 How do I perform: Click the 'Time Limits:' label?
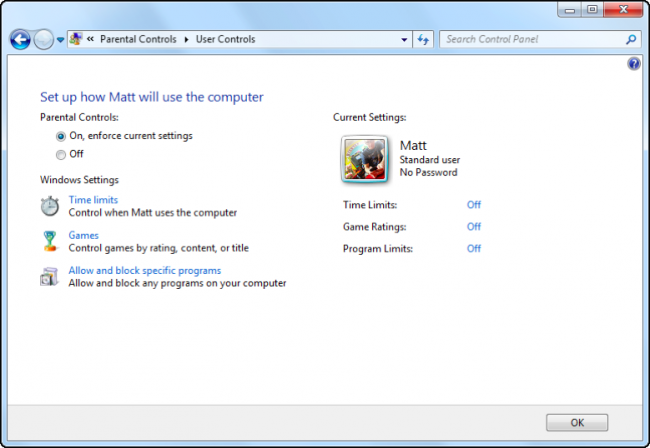pos(370,205)
